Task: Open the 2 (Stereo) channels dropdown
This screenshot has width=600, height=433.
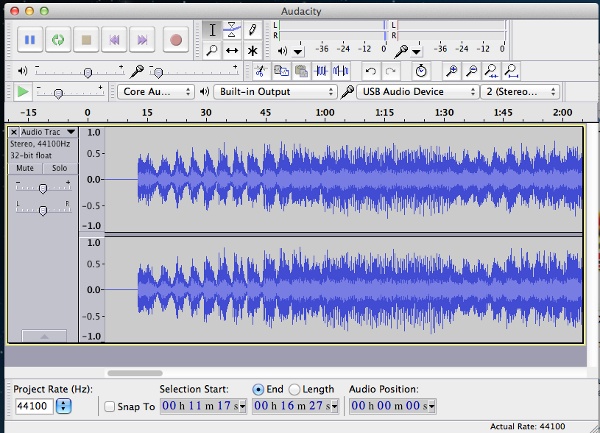Action: click(x=520, y=92)
